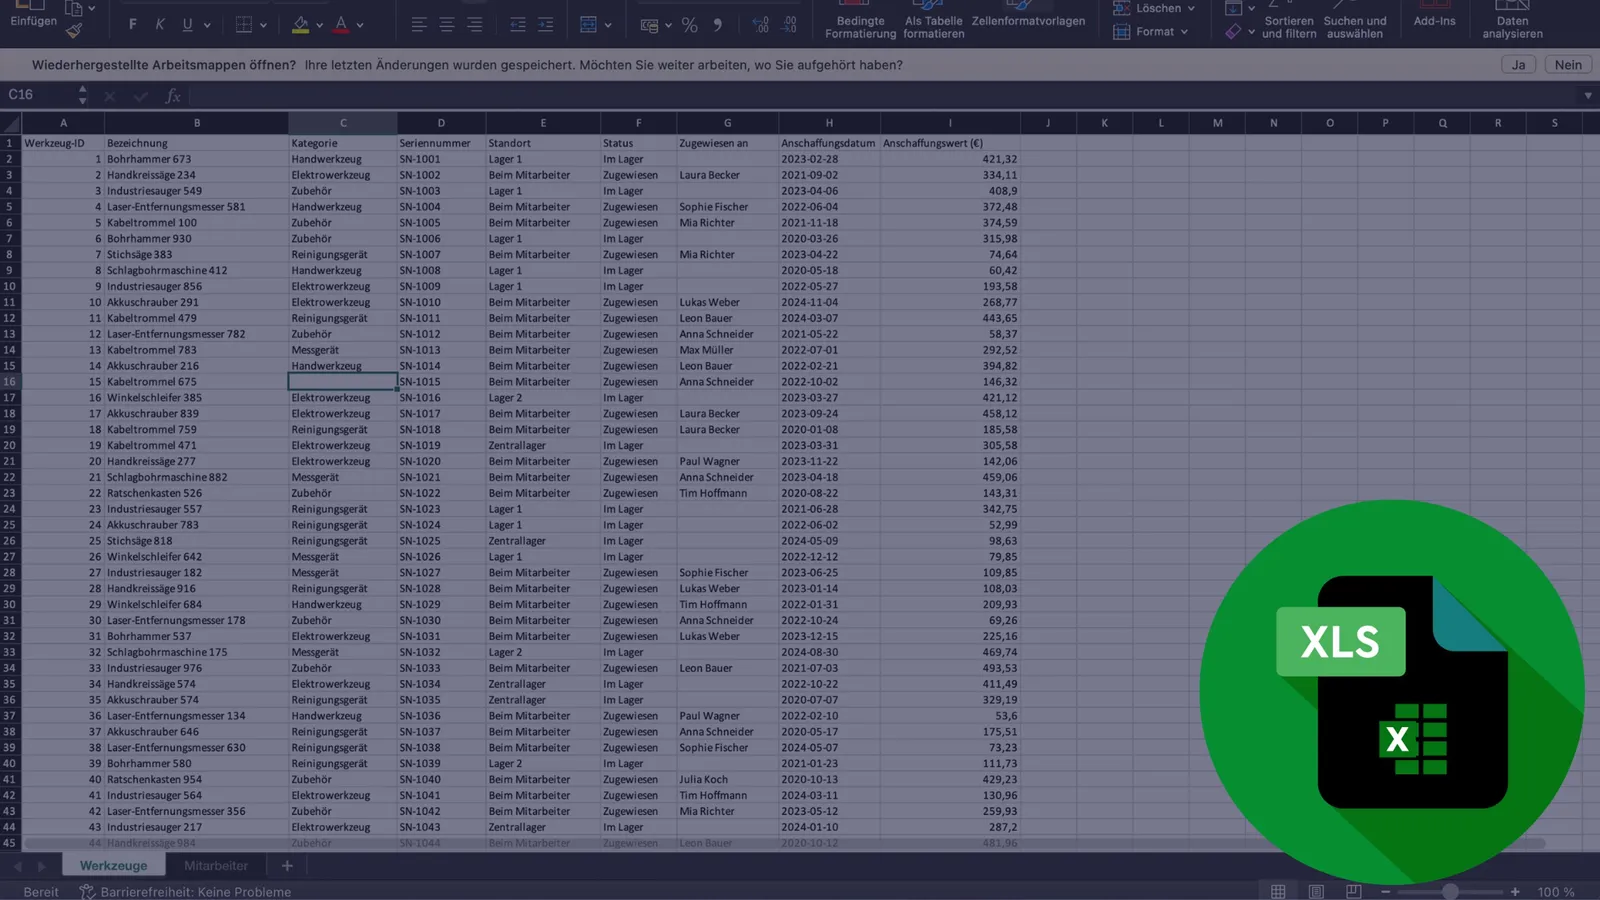Open Sortieren und filtern
Image resolution: width=1600 pixels, height=900 pixels.
[x=1289, y=21]
